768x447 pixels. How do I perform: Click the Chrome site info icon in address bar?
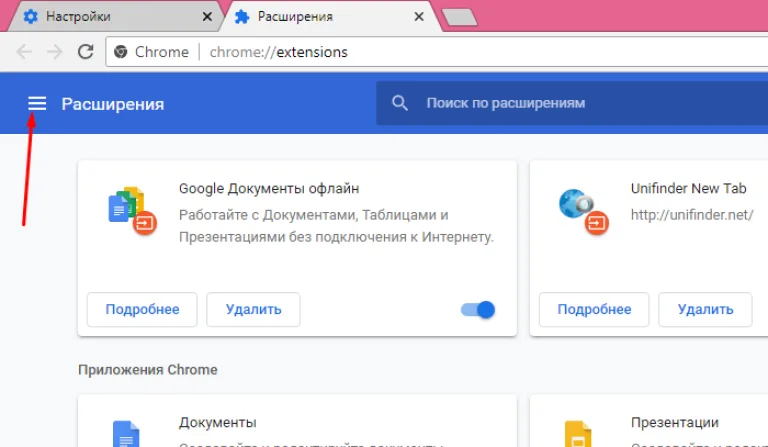(120, 52)
